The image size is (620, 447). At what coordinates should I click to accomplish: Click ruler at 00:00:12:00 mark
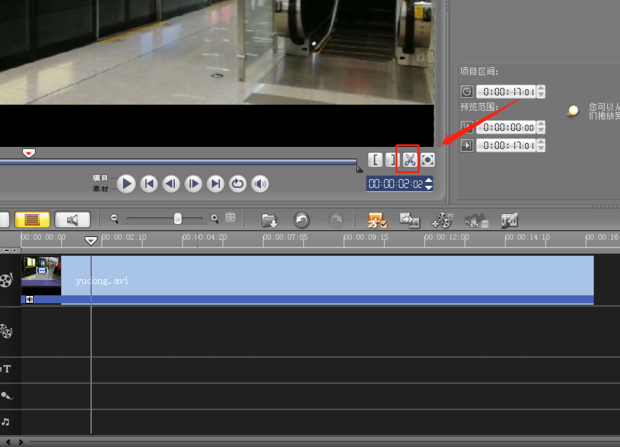[446, 237]
